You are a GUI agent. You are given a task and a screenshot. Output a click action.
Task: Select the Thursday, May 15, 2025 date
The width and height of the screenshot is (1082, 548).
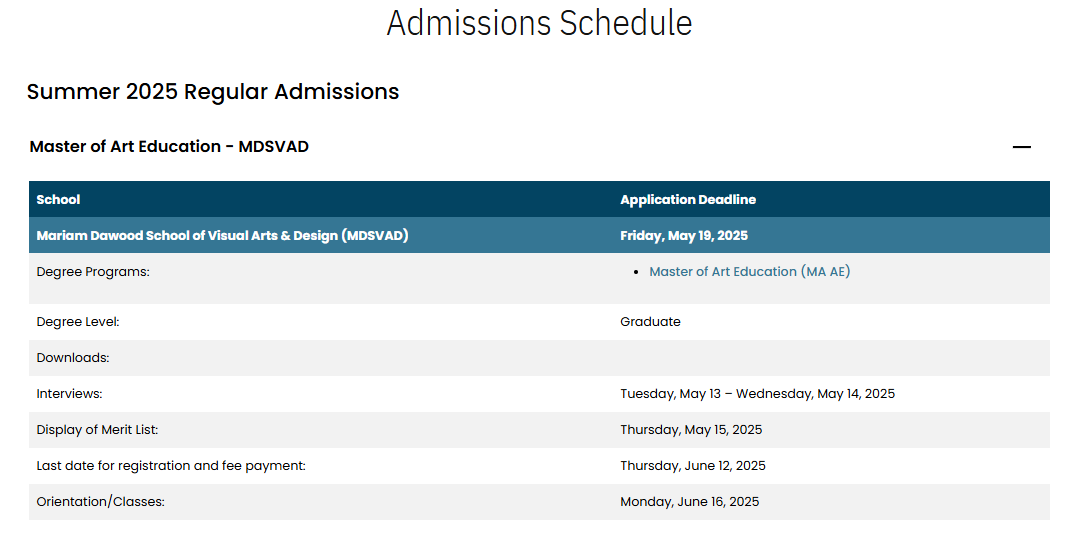pyautogui.click(x=691, y=429)
